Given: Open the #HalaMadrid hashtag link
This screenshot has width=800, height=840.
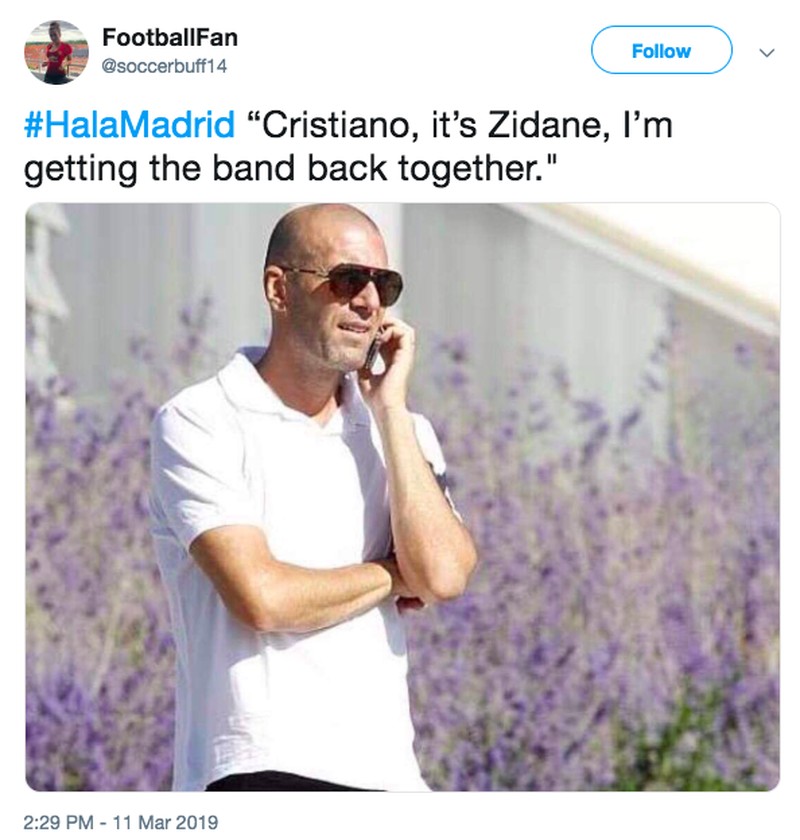Looking at the screenshot, I should coord(129,127).
